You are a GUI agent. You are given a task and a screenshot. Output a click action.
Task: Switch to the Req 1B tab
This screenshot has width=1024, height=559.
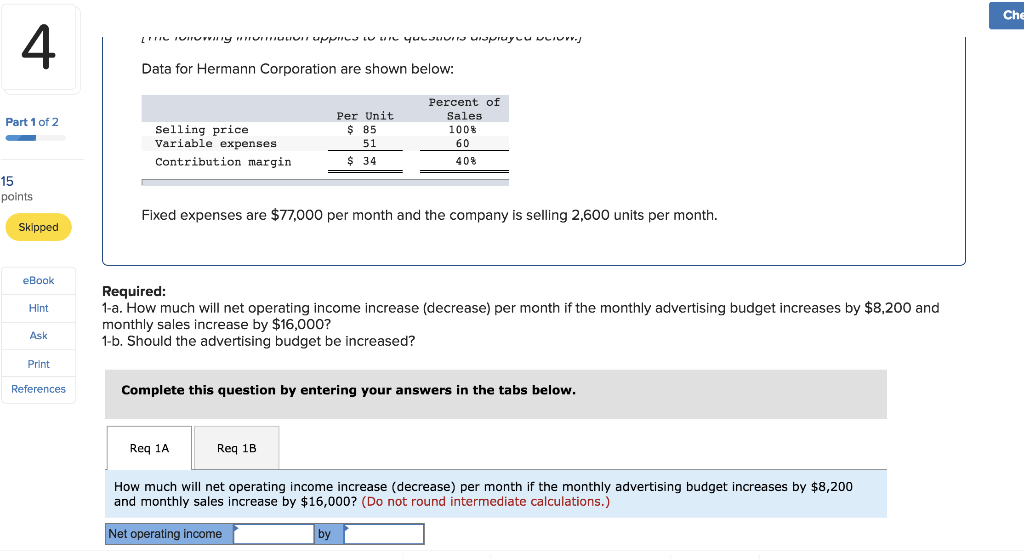point(236,448)
